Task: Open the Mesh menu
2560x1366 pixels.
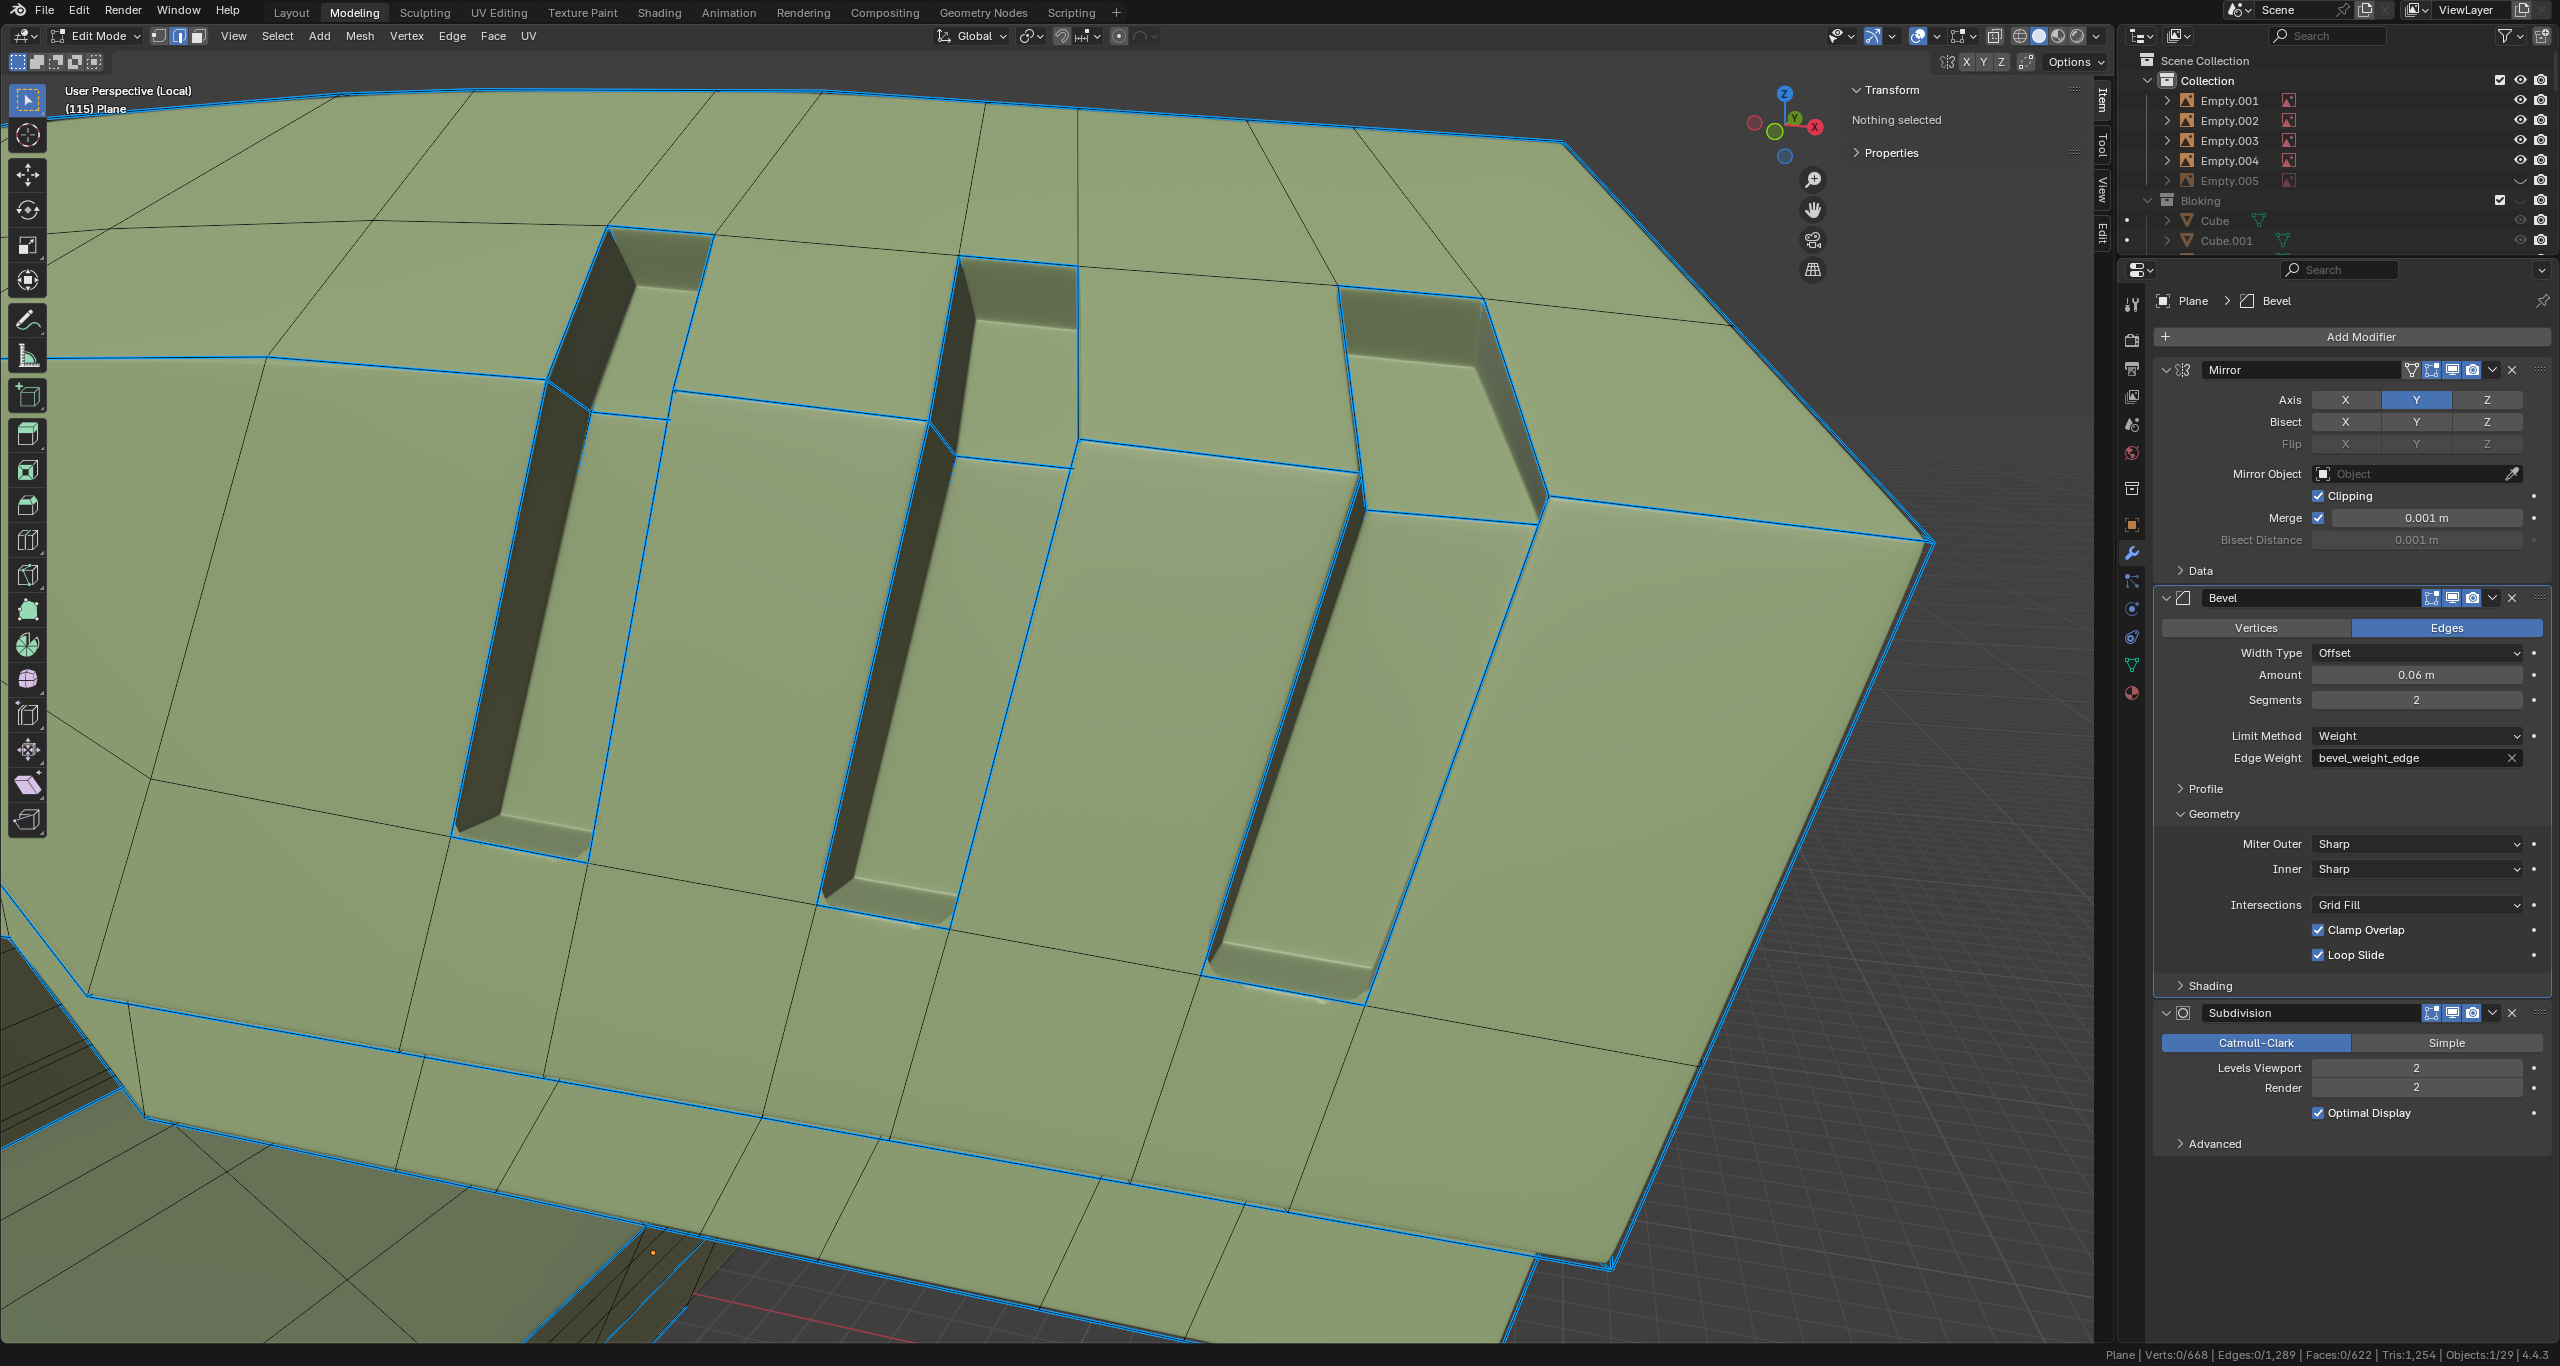Action: coord(360,36)
